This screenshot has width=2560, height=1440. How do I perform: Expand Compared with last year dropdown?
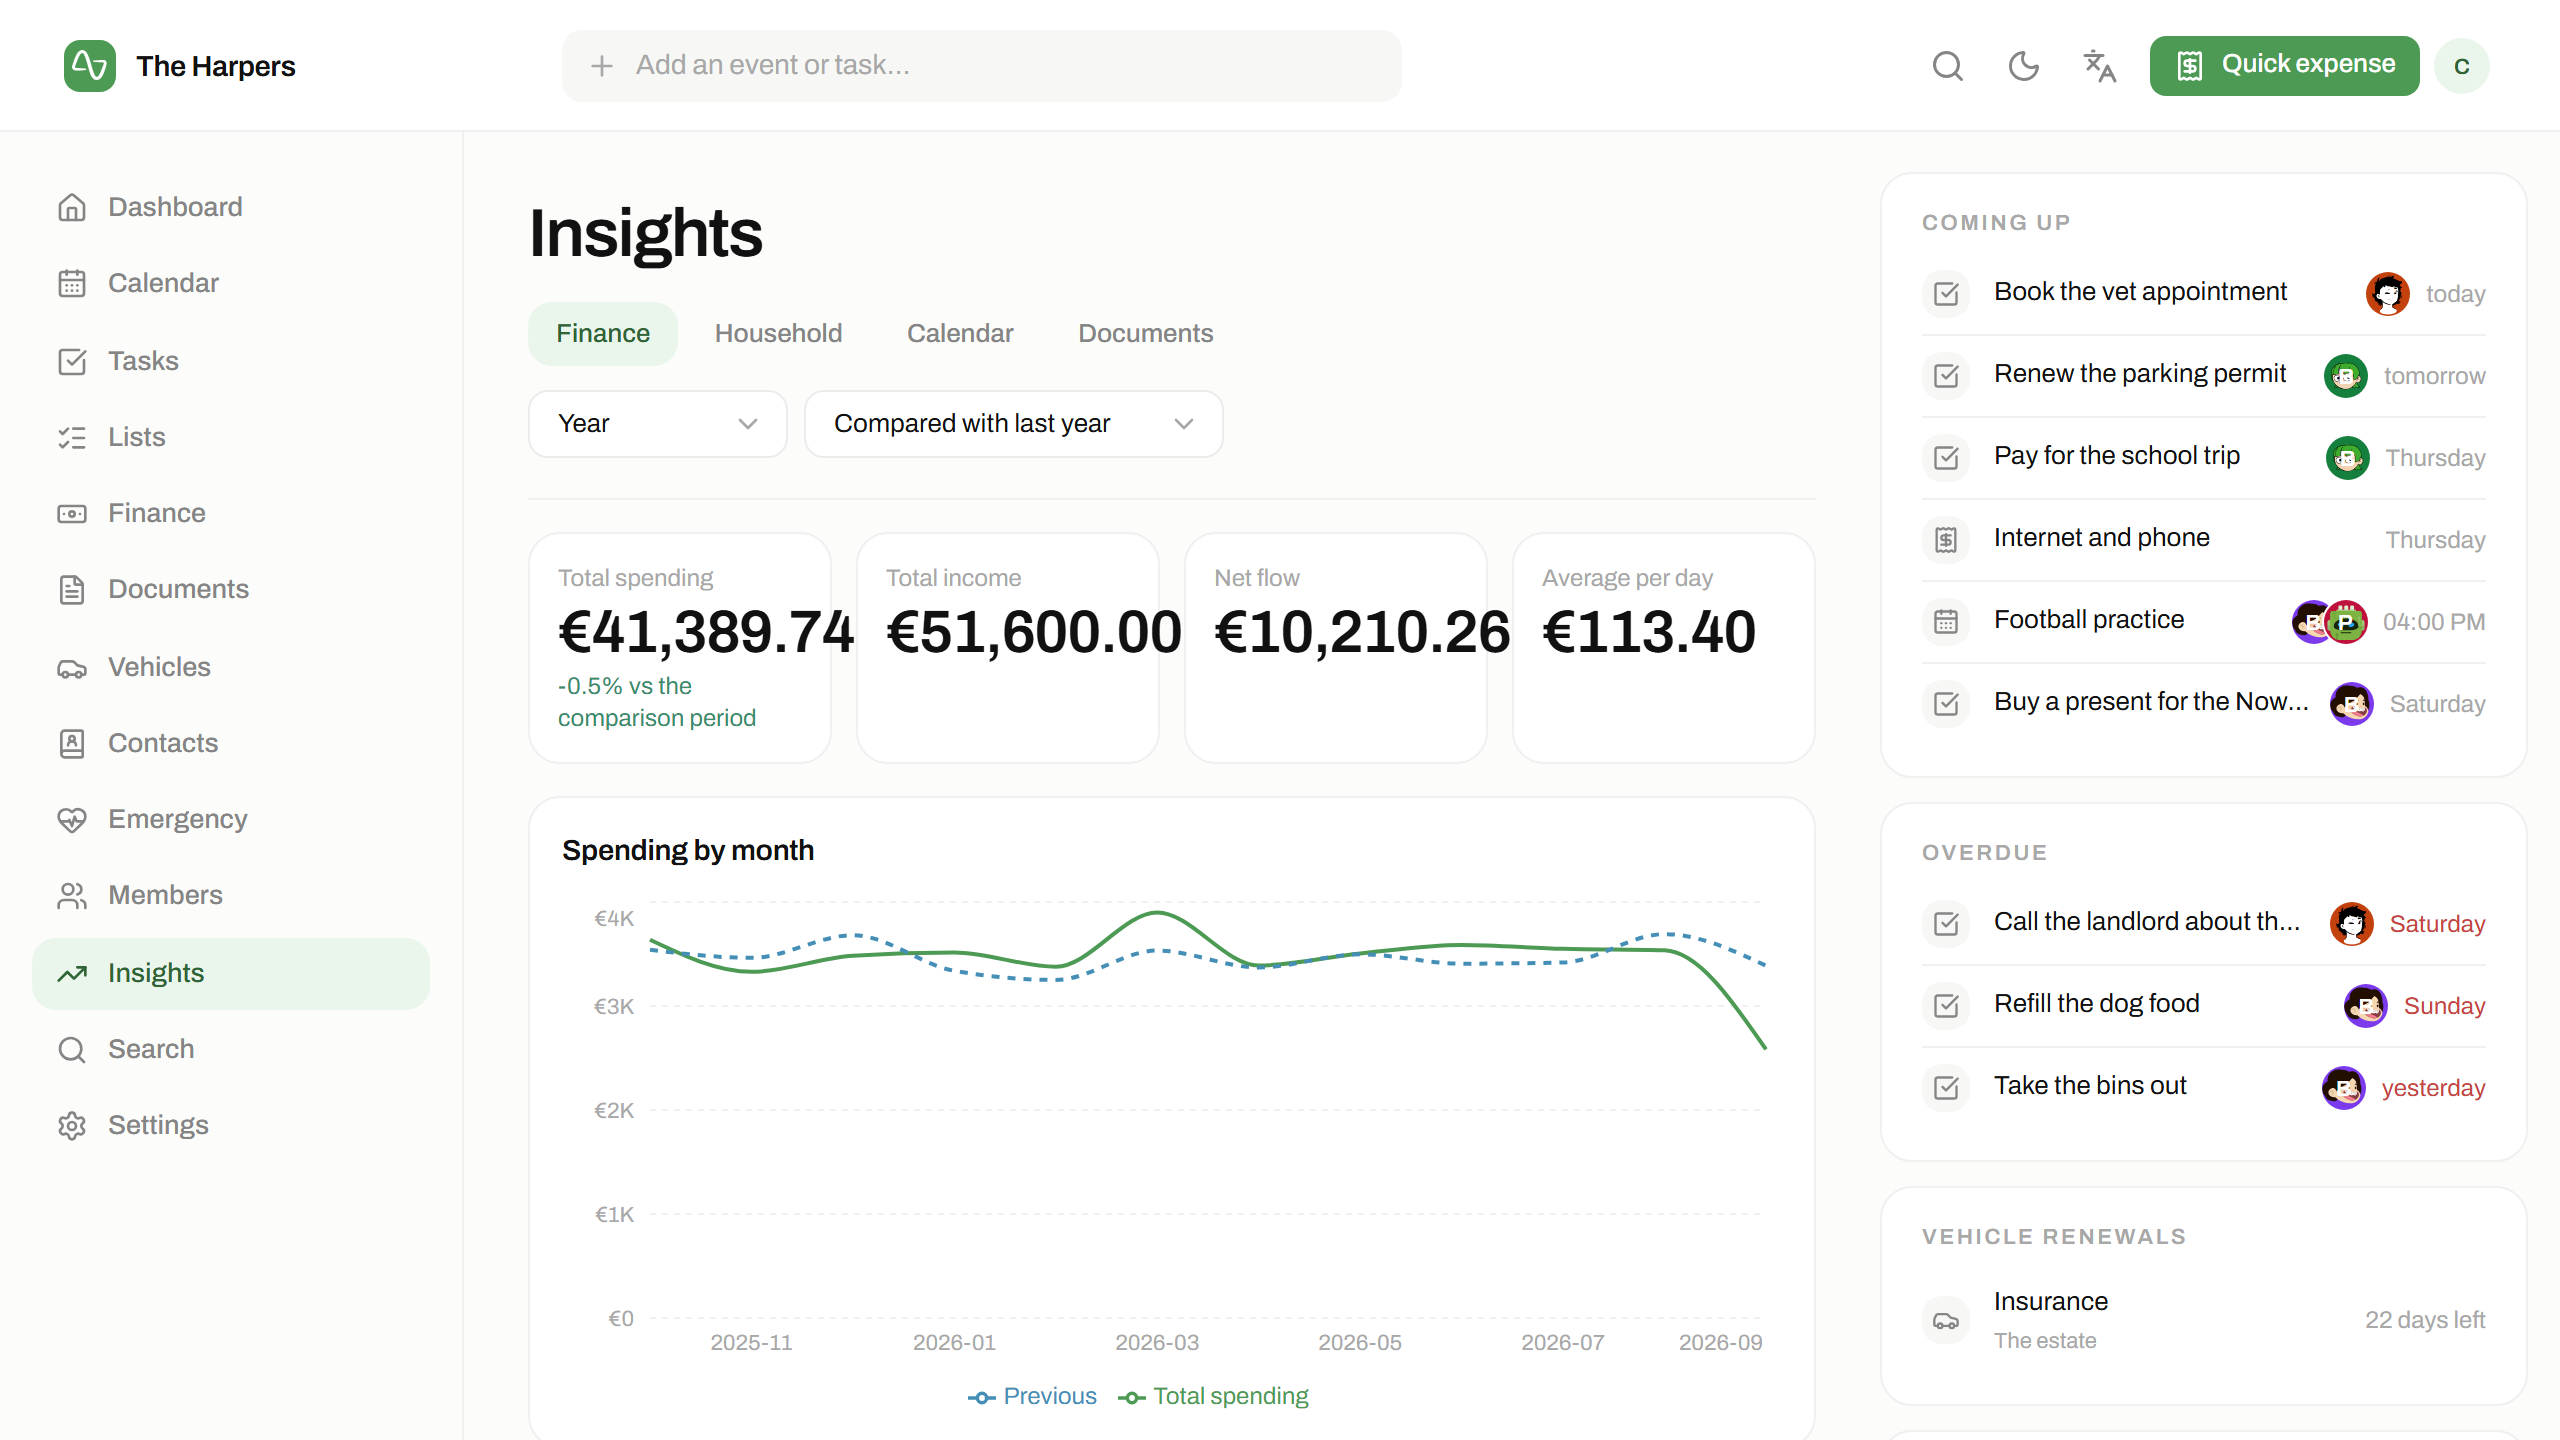pyautogui.click(x=1013, y=424)
